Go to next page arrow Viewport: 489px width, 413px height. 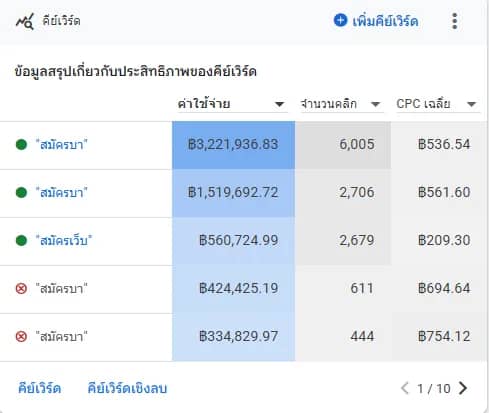[x=463, y=388]
